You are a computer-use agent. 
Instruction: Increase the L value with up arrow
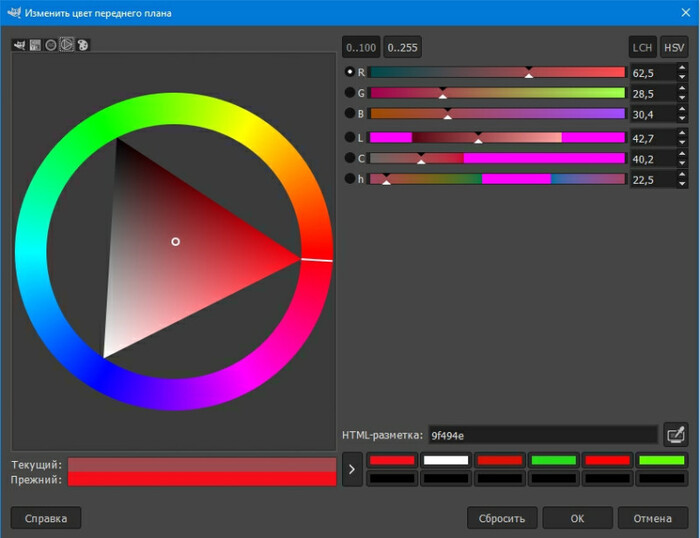682,133
